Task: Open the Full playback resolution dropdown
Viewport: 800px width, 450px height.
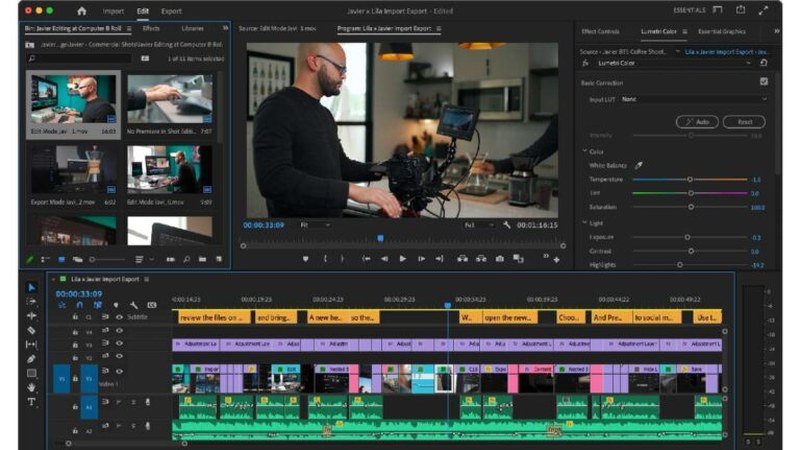Action: (479, 225)
